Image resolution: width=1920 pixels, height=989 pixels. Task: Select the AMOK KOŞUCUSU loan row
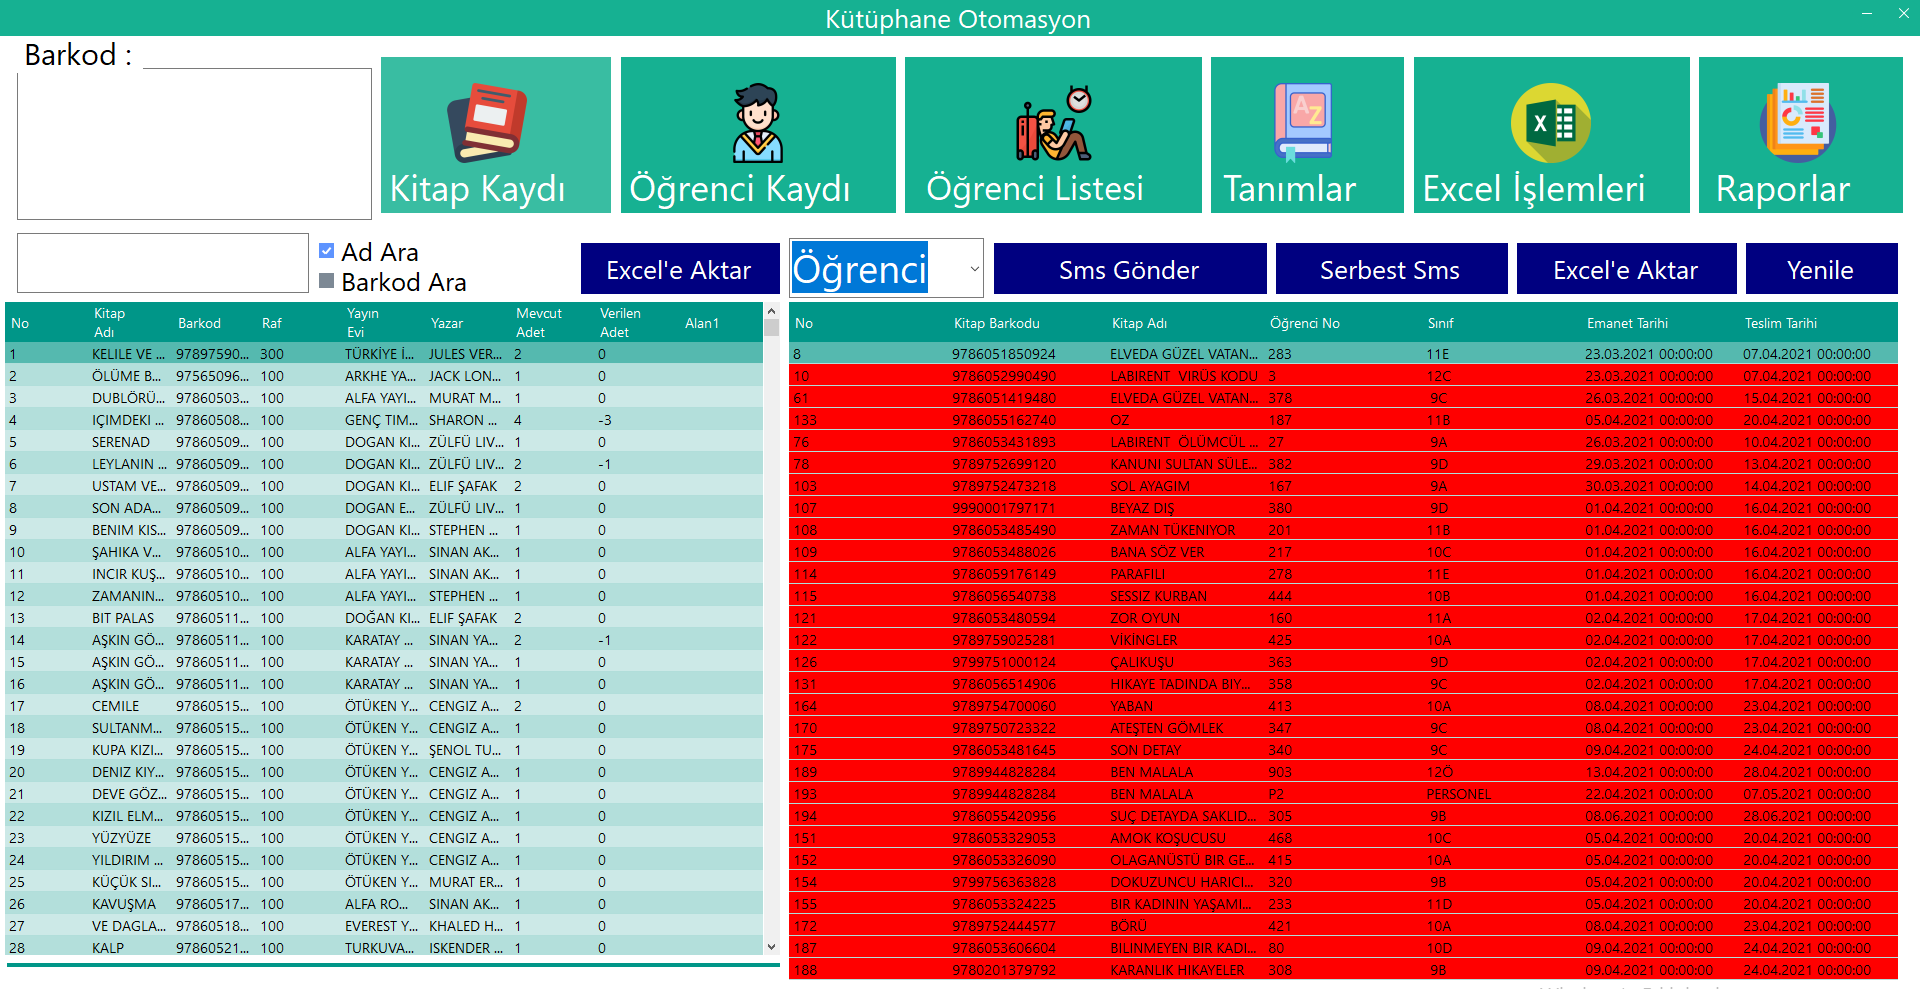coord(1343,838)
